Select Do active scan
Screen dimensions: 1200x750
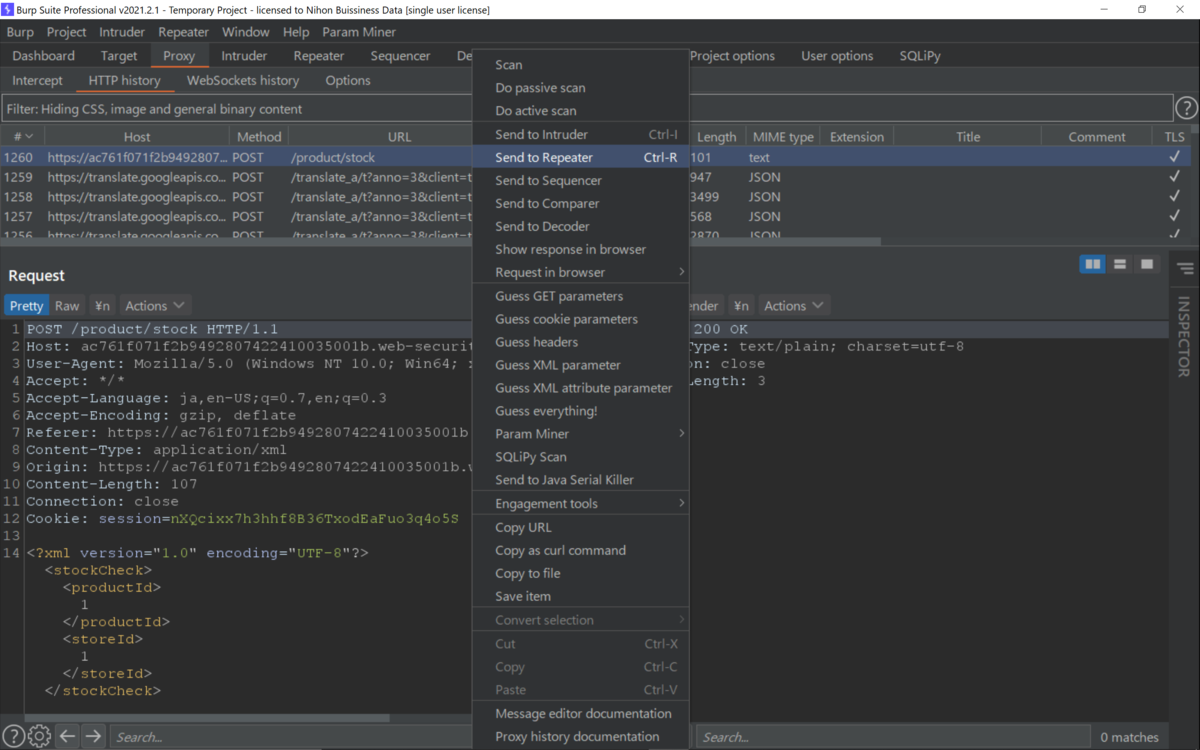coord(580,111)
